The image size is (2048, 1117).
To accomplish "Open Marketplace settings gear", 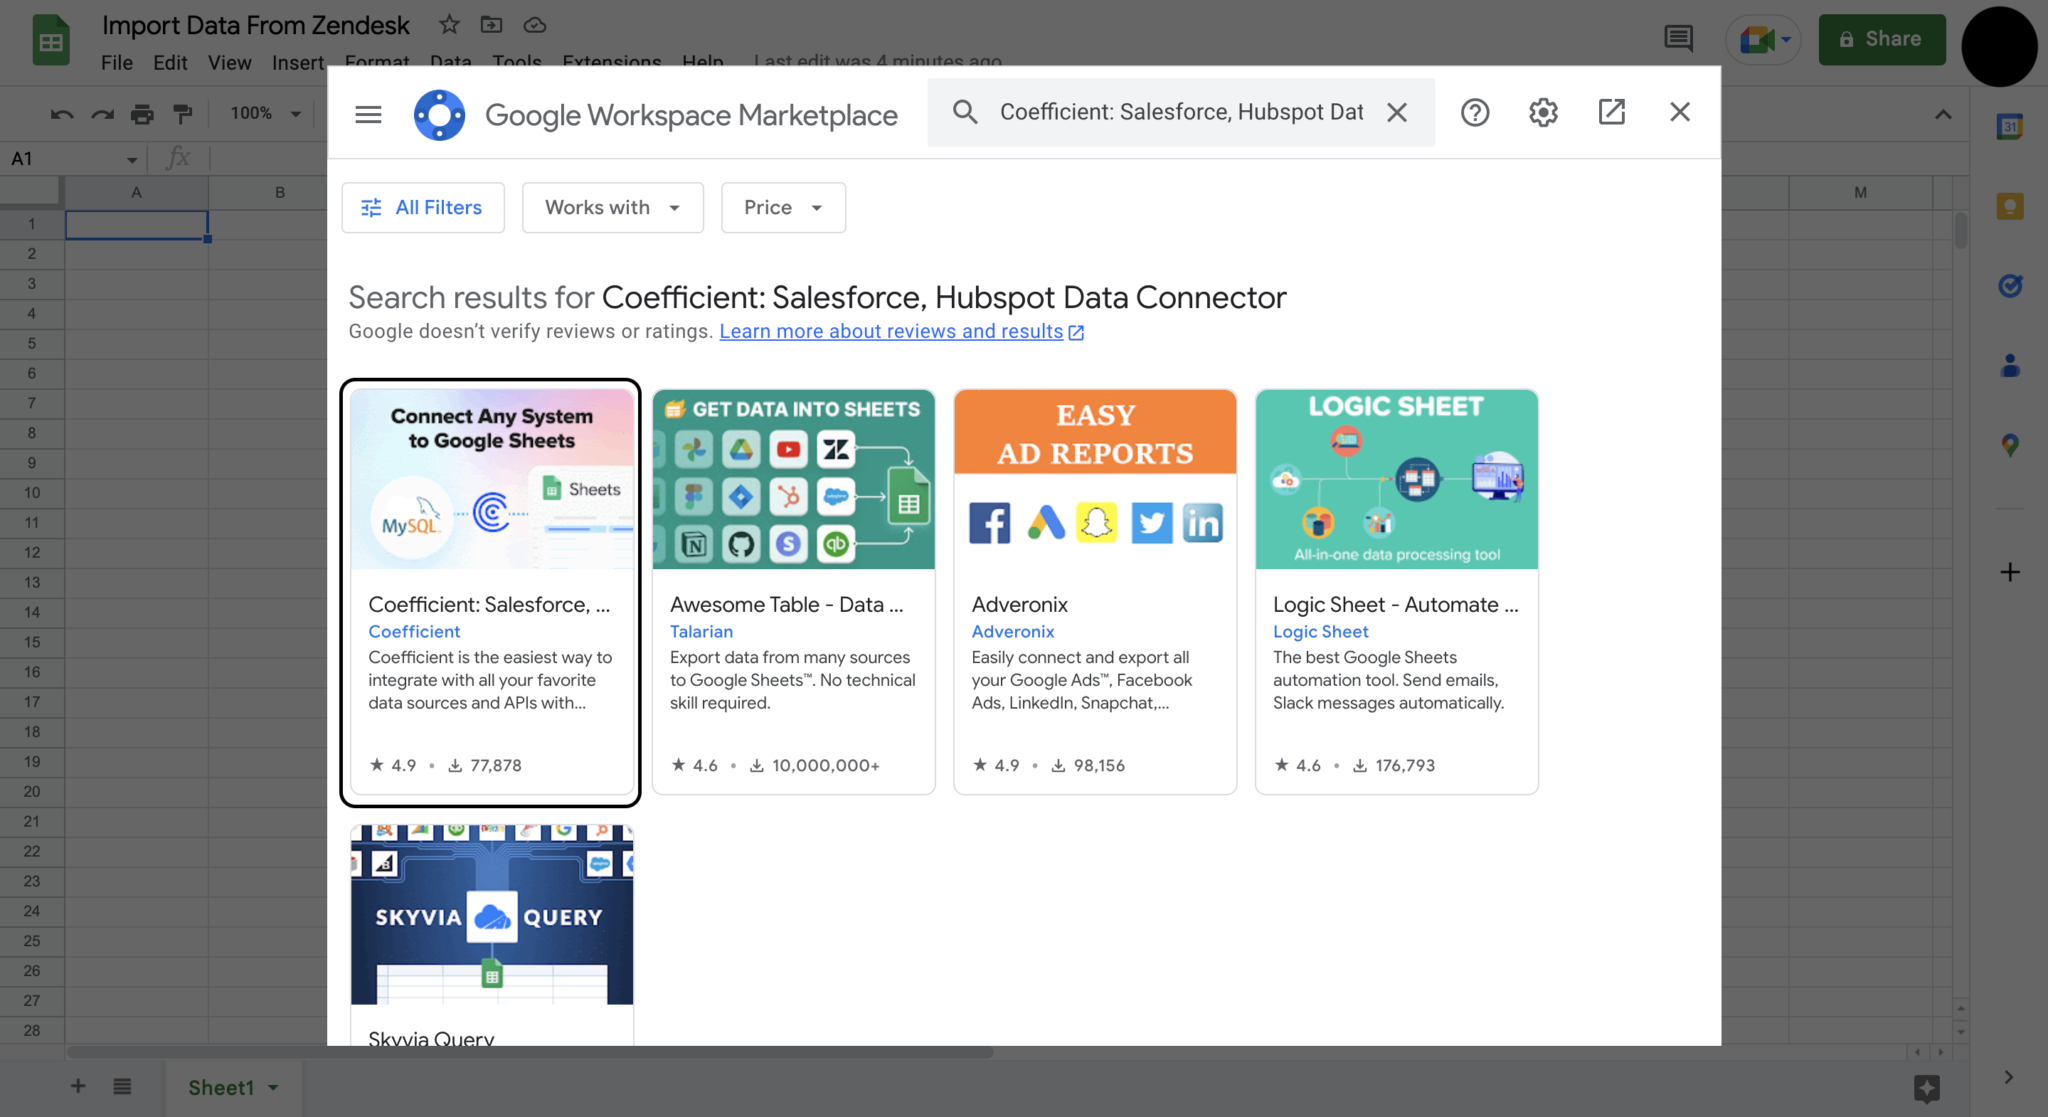I will pyautogui.click(x=1542, y=112).
